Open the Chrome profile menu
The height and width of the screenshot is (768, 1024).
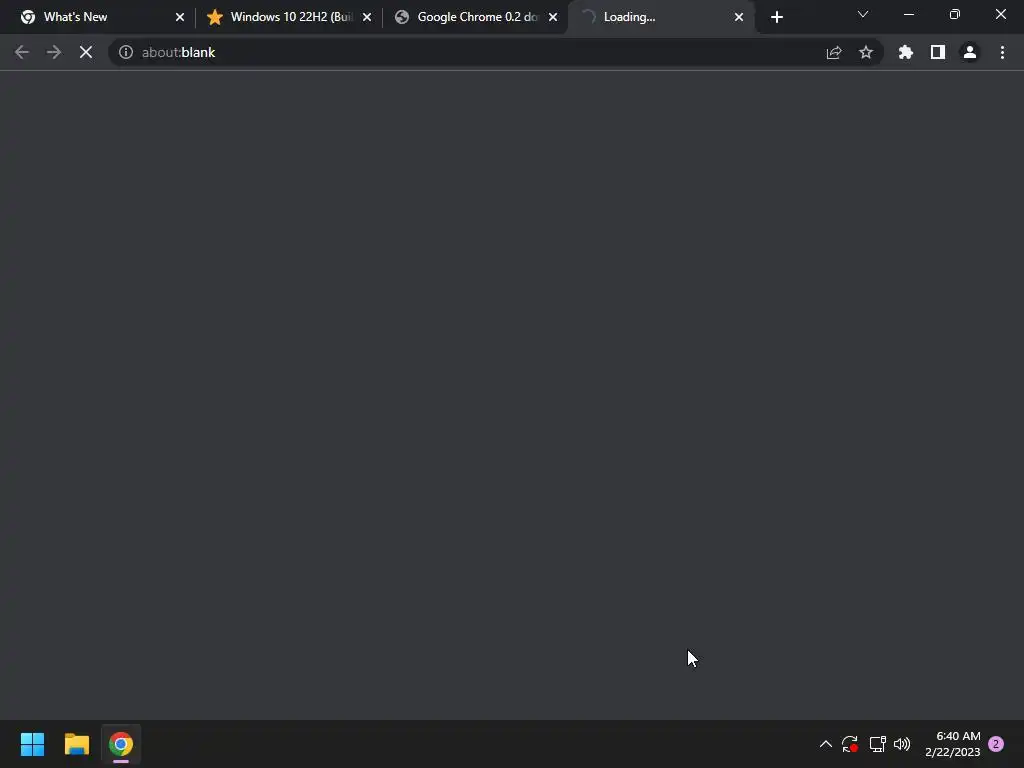[x=970, y=52]
